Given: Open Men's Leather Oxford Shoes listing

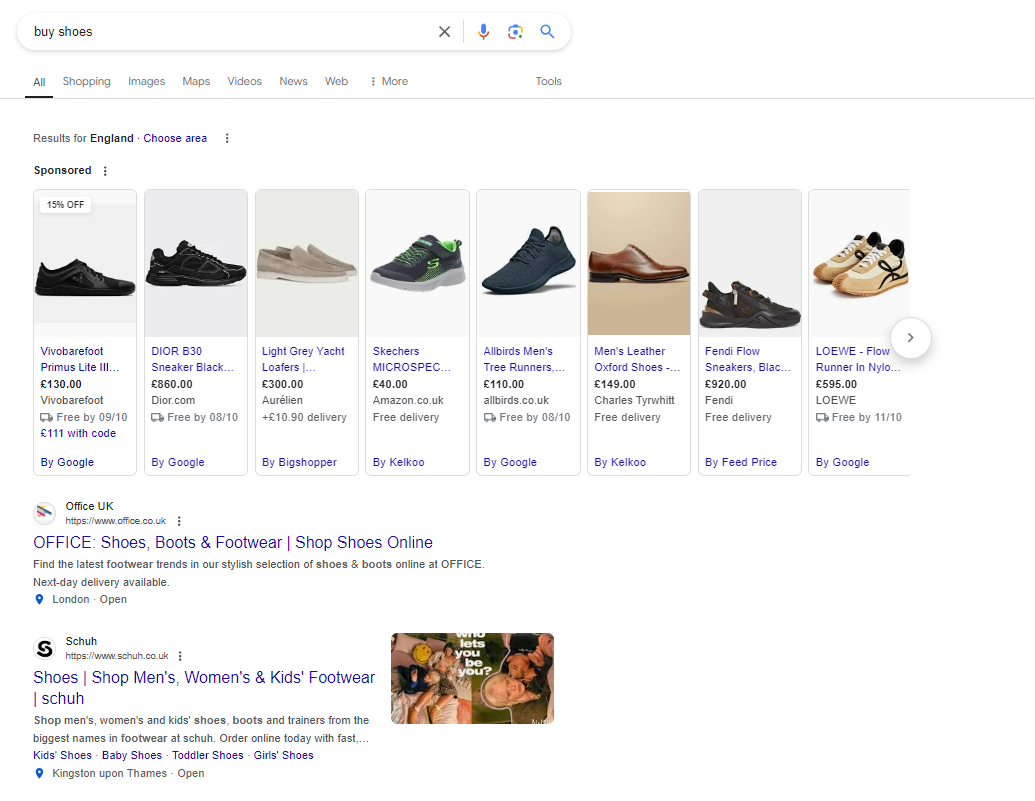Looking at the screenshot, I should click(x=636, y=359).
